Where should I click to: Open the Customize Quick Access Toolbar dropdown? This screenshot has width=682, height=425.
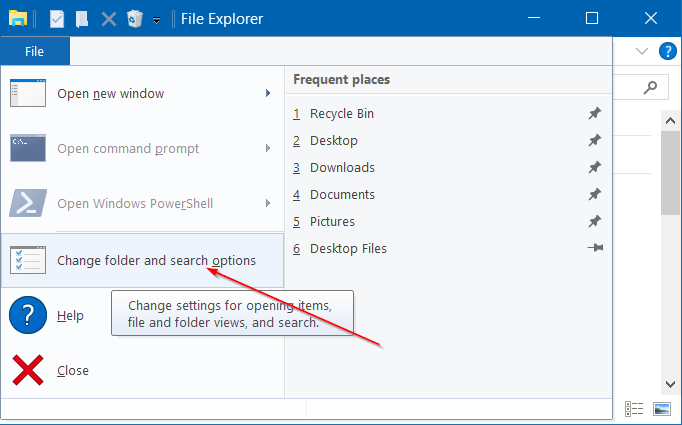156,20
